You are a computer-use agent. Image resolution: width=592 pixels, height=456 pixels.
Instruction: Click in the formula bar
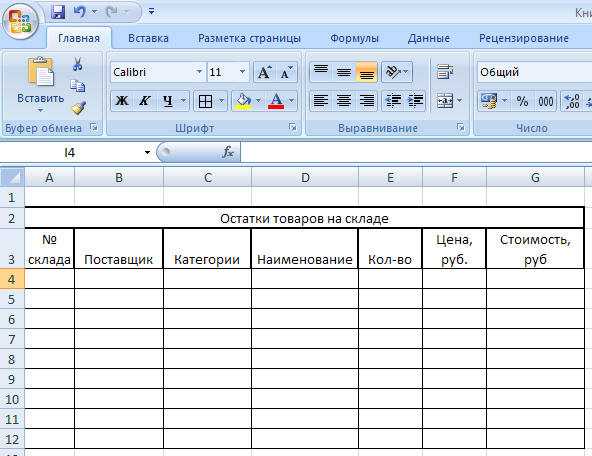coord(415,153)
